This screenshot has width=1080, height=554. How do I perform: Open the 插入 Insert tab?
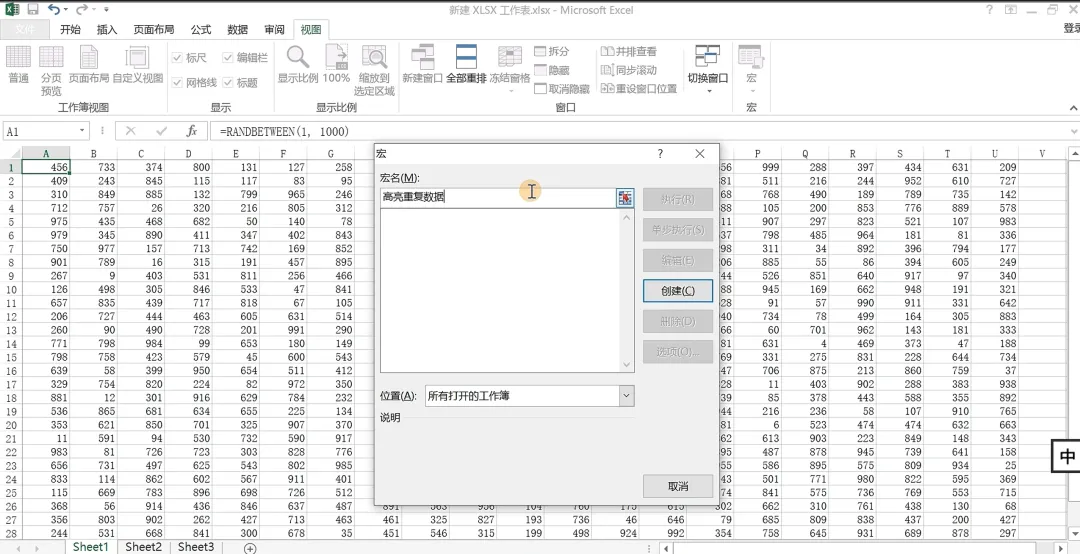point(107,29)
